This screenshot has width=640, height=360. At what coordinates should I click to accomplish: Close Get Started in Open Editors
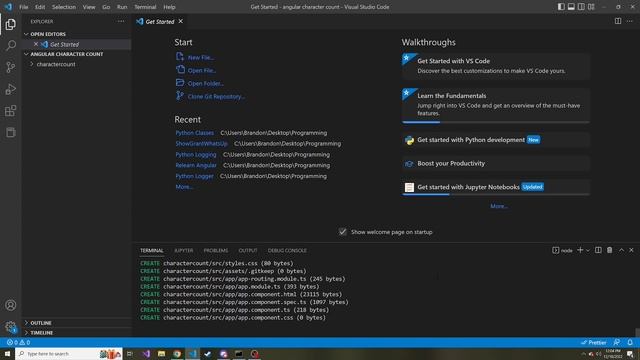[x=36, y=44]
